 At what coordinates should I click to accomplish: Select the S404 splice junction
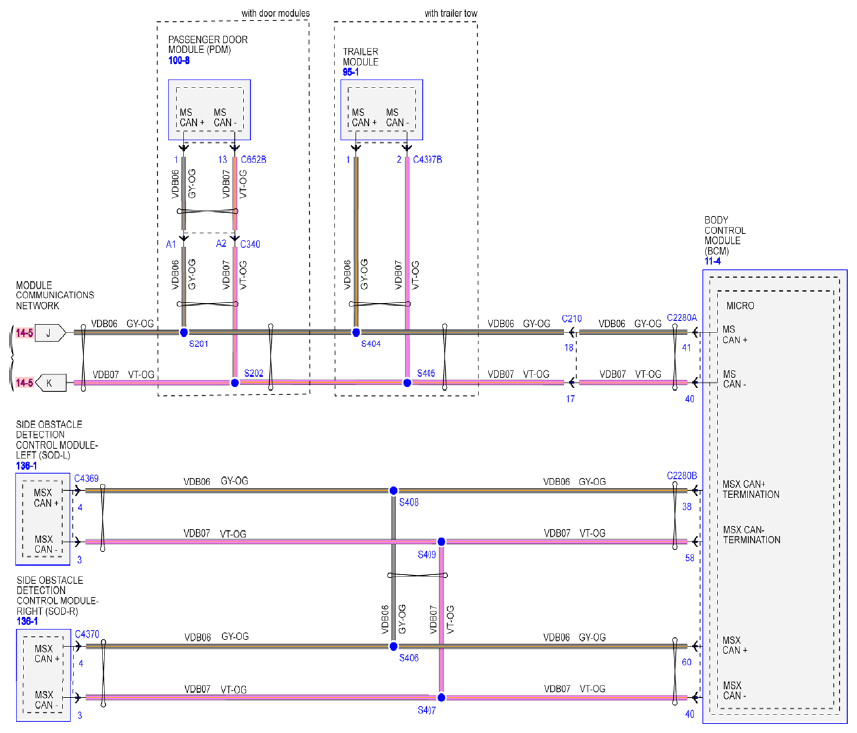pos(356,332)
